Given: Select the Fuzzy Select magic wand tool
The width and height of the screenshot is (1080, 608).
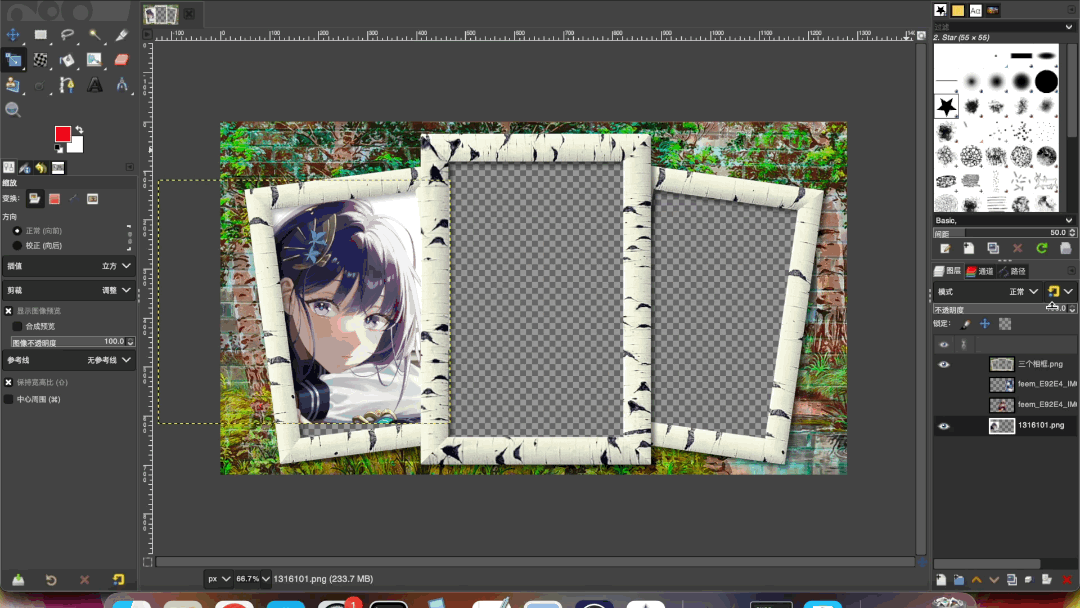Looking at the screenshot, I should click(x=94, y=34).
